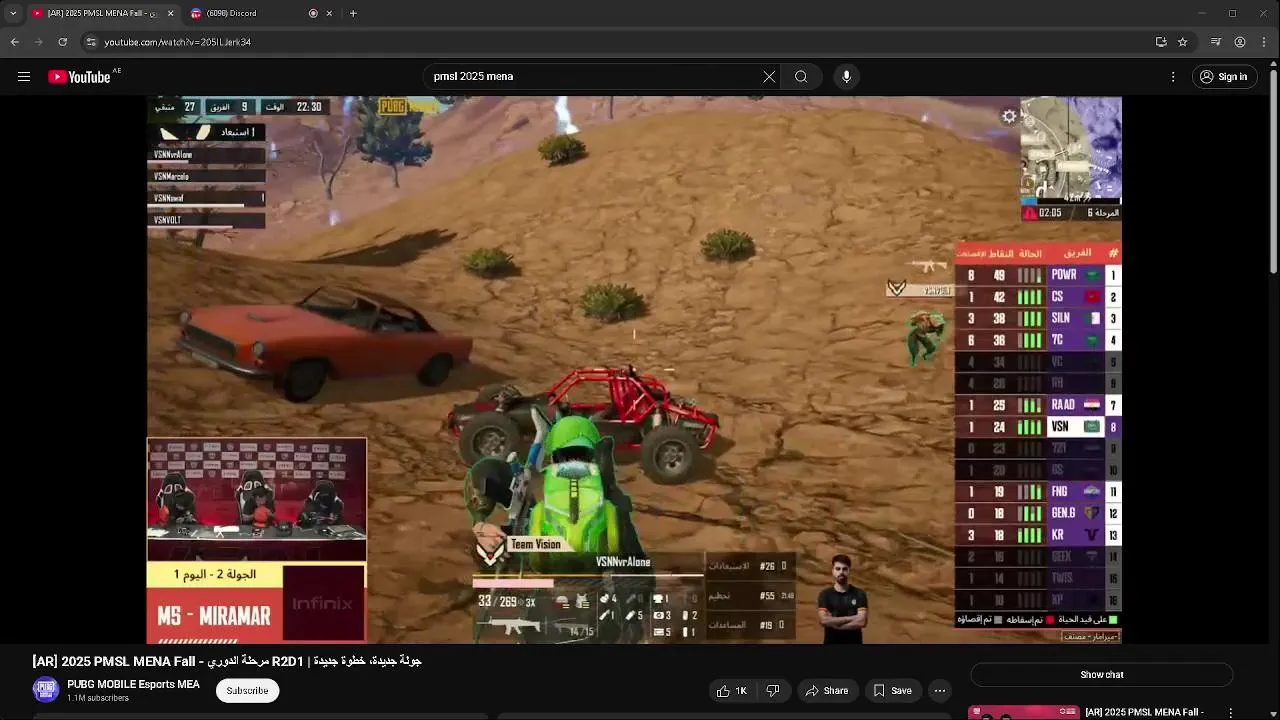
Task: Start voice search with the microphone
Action: (x=846, y=77)
